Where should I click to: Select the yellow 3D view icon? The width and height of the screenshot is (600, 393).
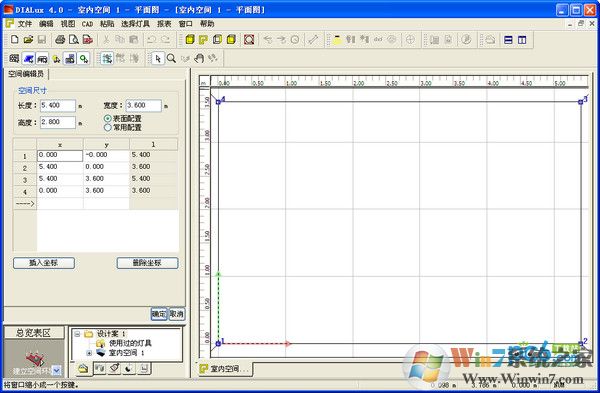190,39
